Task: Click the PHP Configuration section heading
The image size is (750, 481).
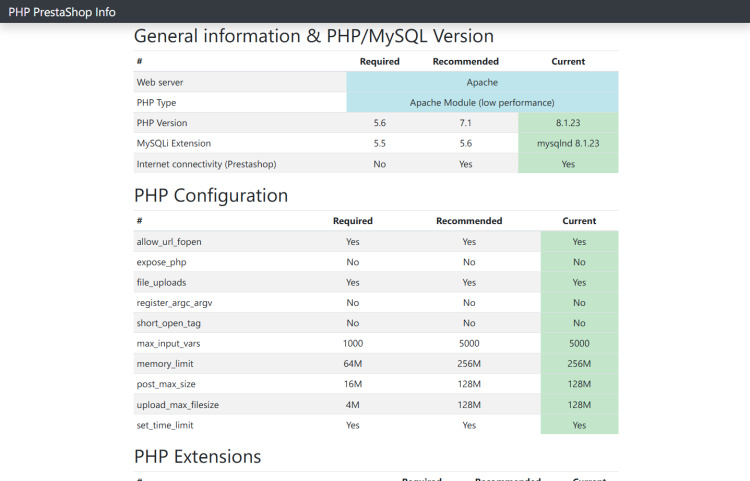Action: [x=211, y=196]
